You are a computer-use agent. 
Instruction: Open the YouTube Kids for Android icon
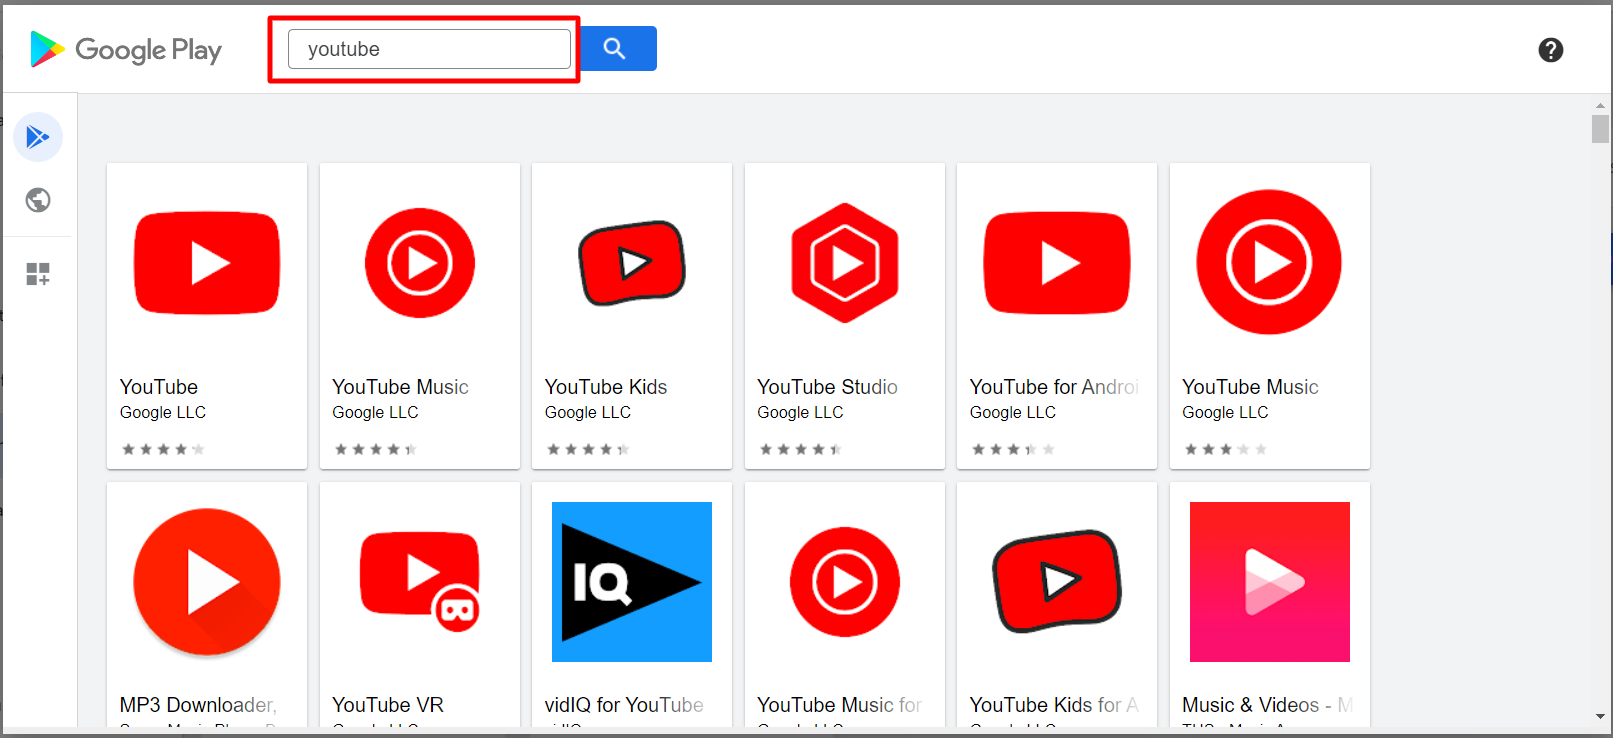[1057, 582]
